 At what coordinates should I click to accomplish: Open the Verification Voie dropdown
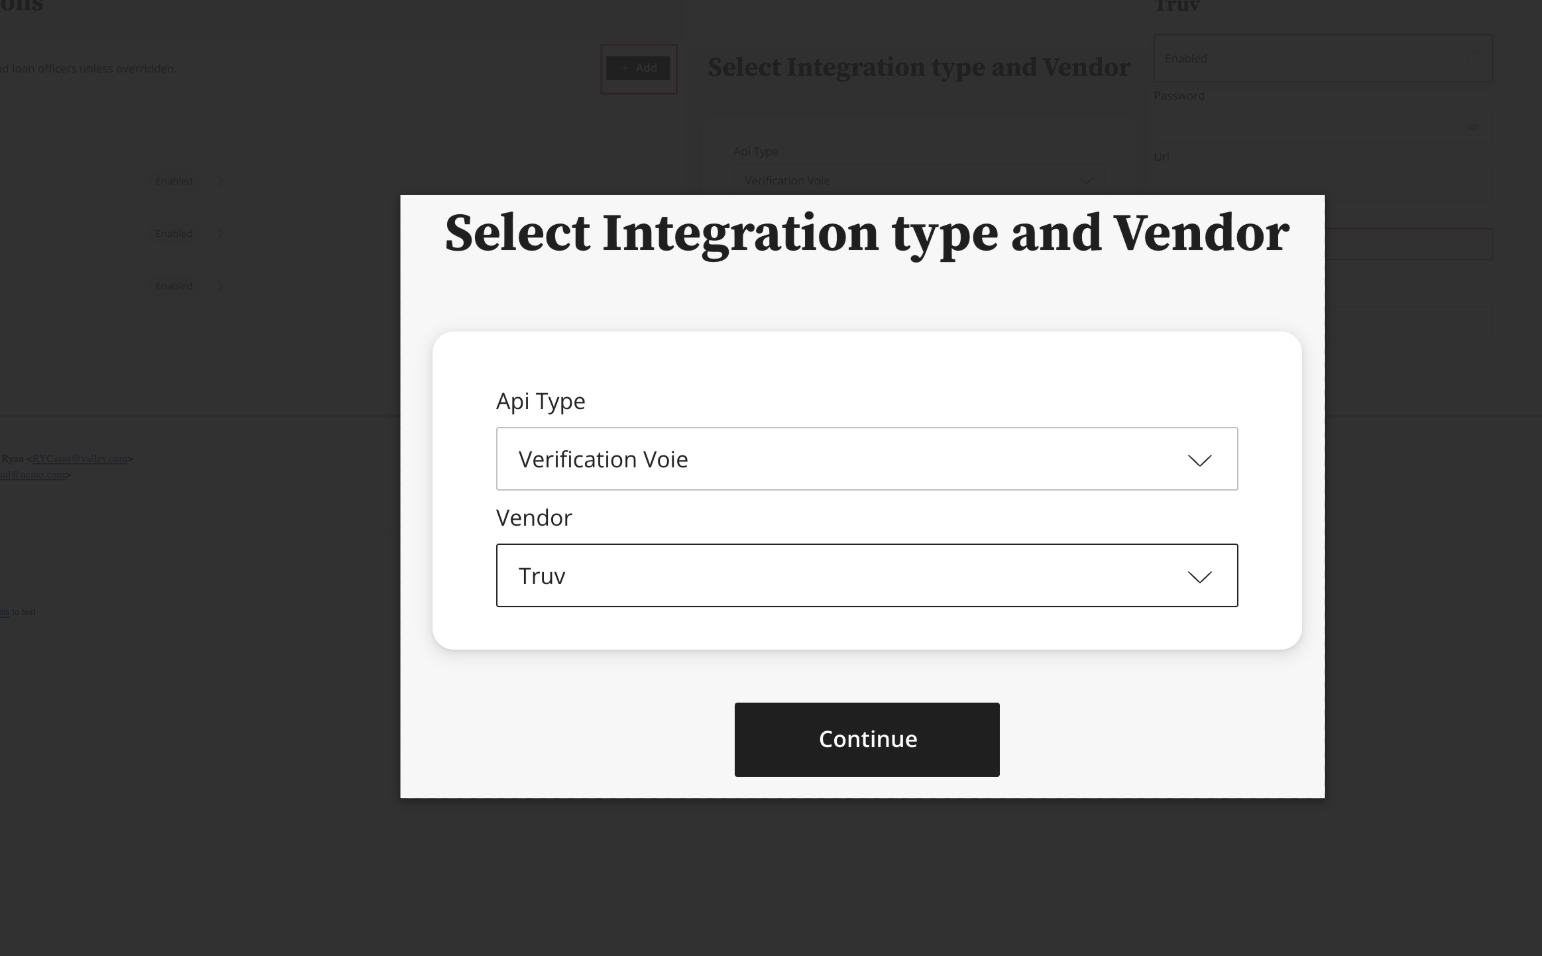click(x=867, y=459)
